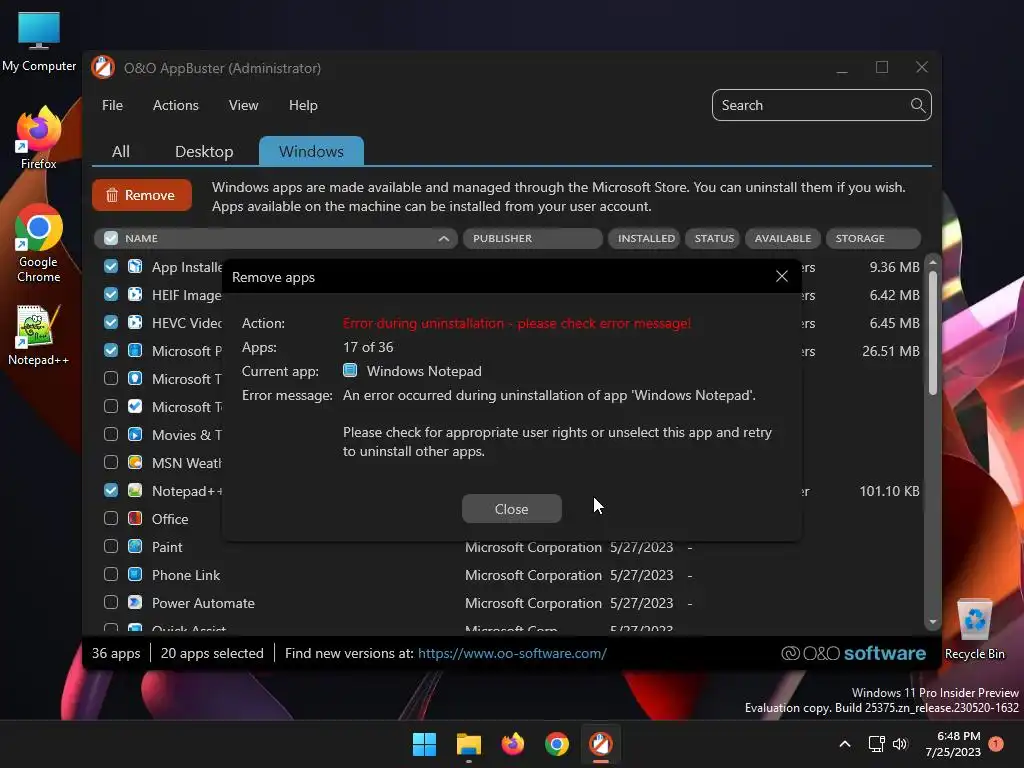Check the Phone Link checkbox
The image size is (1024, 768).
(111, 575)
